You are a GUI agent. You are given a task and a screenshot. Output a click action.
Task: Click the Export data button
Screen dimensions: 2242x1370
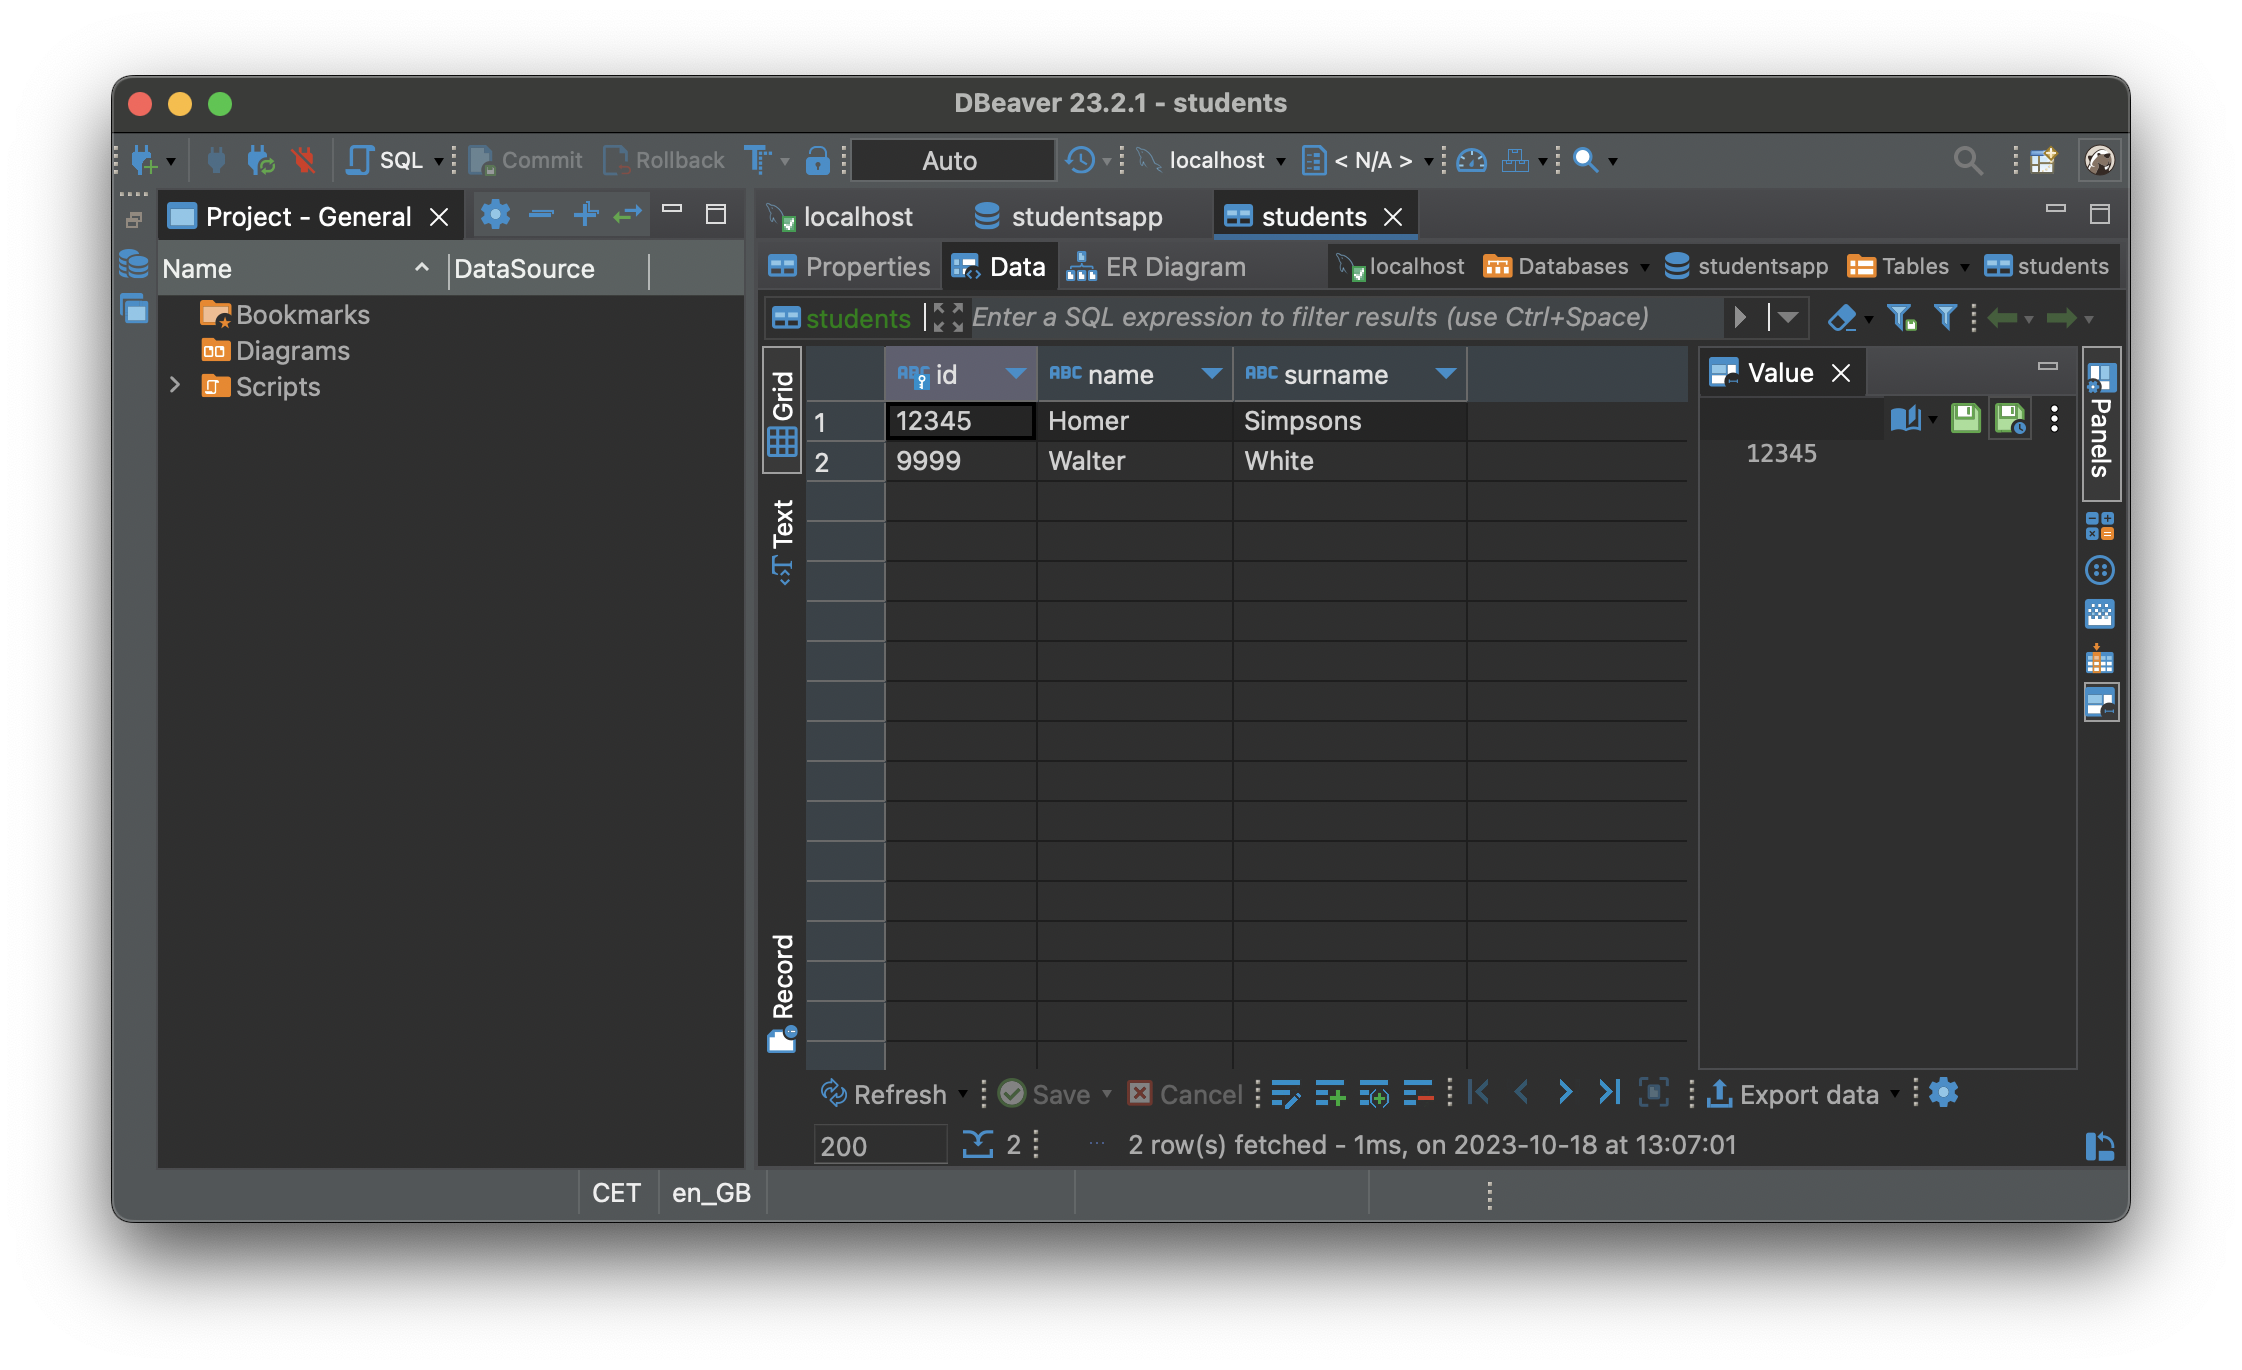point(1792,1094)
